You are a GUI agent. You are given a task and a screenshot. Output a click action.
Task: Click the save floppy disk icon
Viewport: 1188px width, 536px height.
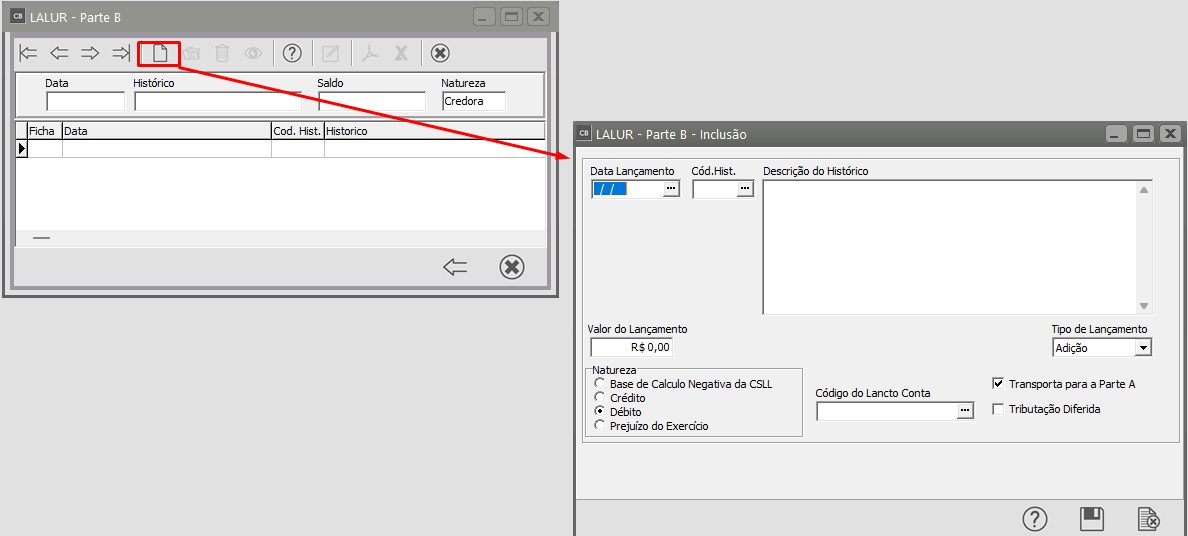pos(1092,519)
